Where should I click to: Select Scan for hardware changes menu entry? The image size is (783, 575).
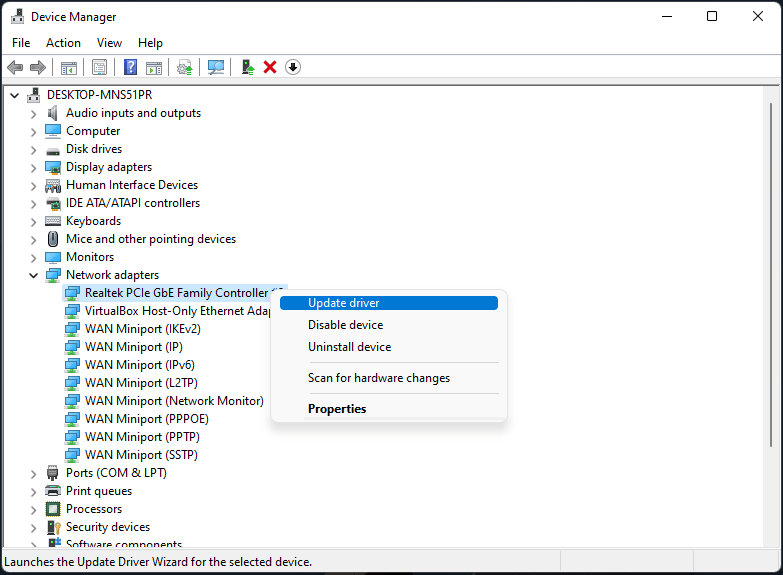[x=389, y=378]
